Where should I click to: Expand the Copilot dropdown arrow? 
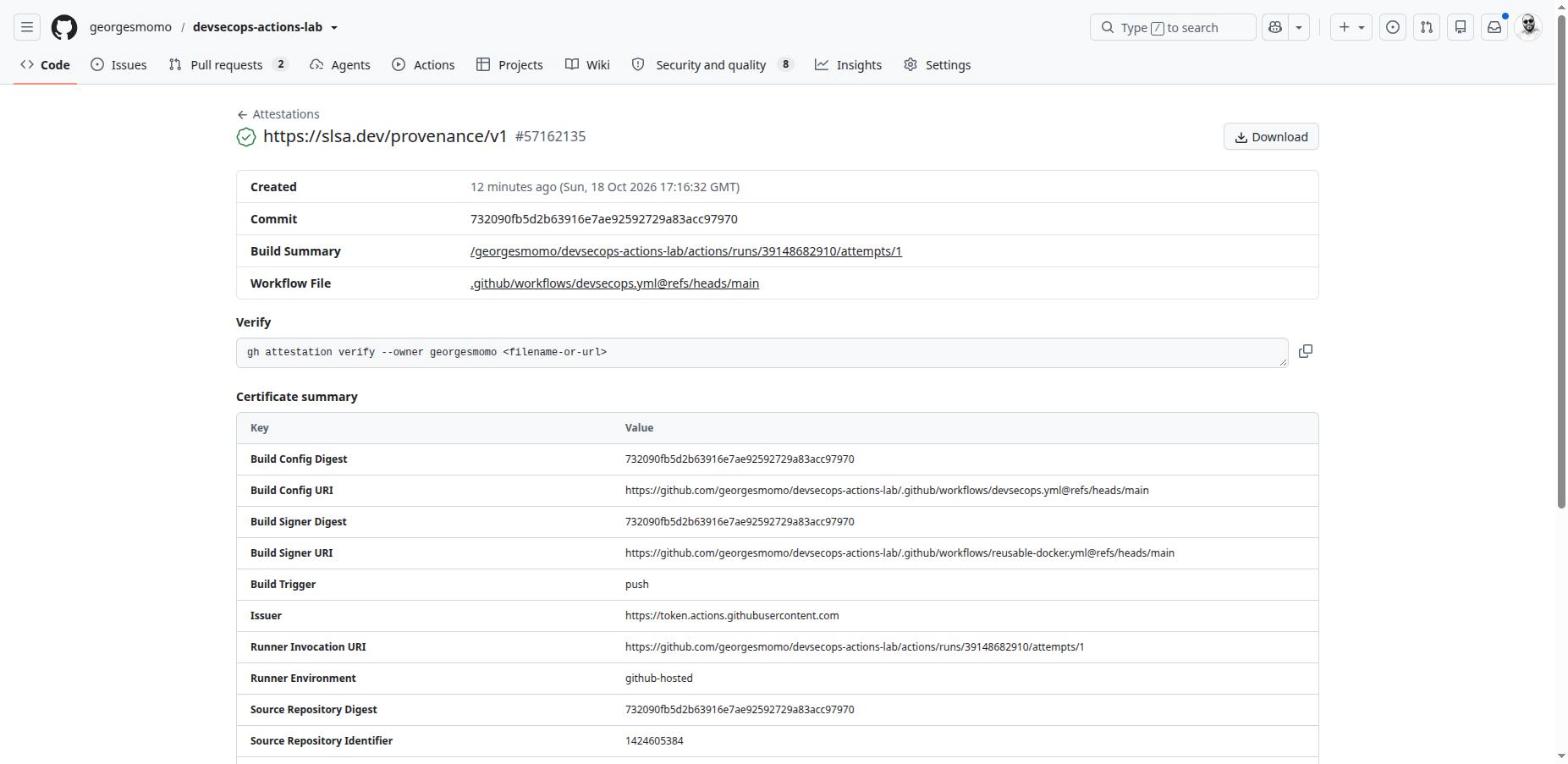pos(1299,27)
